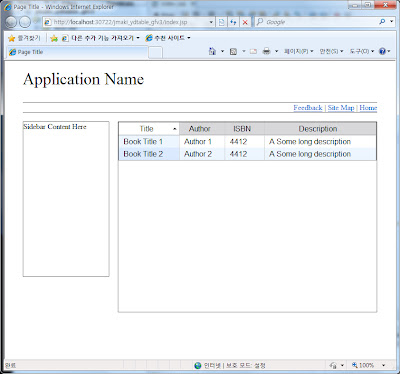Click the Internet Explorer logo in title bar
The height and width of the screenshot is (374, 400).
tap(8, 6)
